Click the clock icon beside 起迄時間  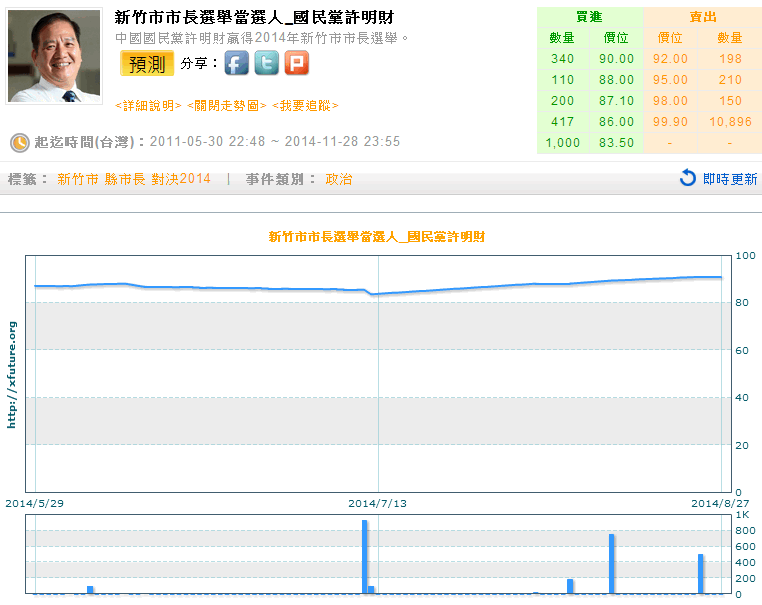[x=20, y=143]
